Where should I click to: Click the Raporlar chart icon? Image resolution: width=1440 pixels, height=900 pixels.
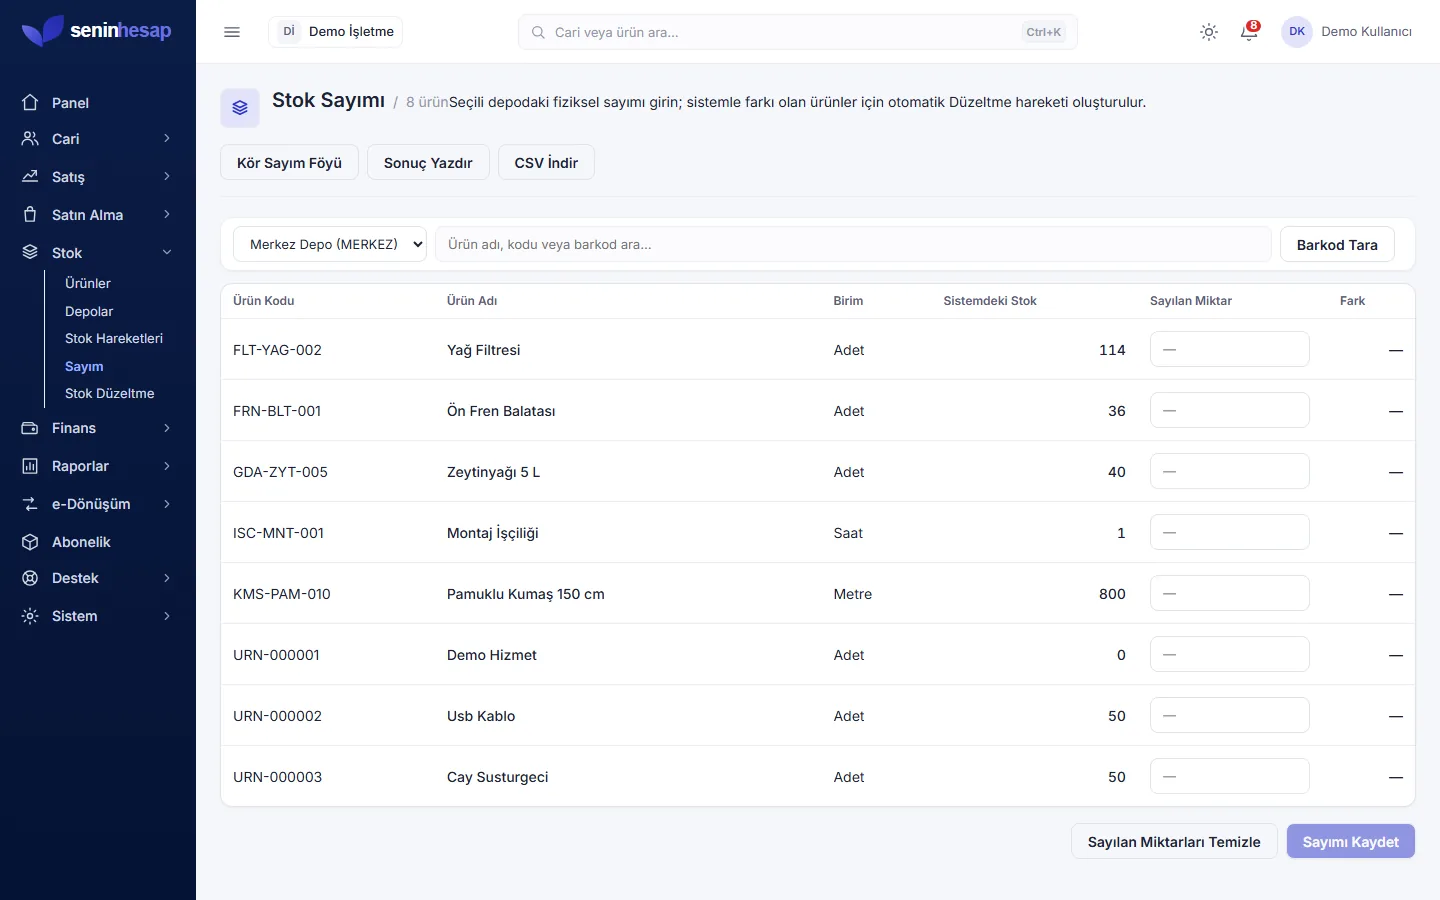click(x=30, y=466)
